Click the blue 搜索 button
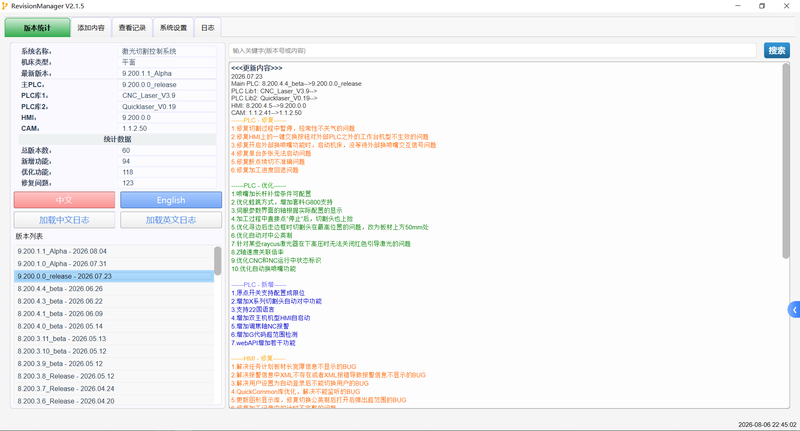This screenshot has height=431, width=800. [777, 50]
